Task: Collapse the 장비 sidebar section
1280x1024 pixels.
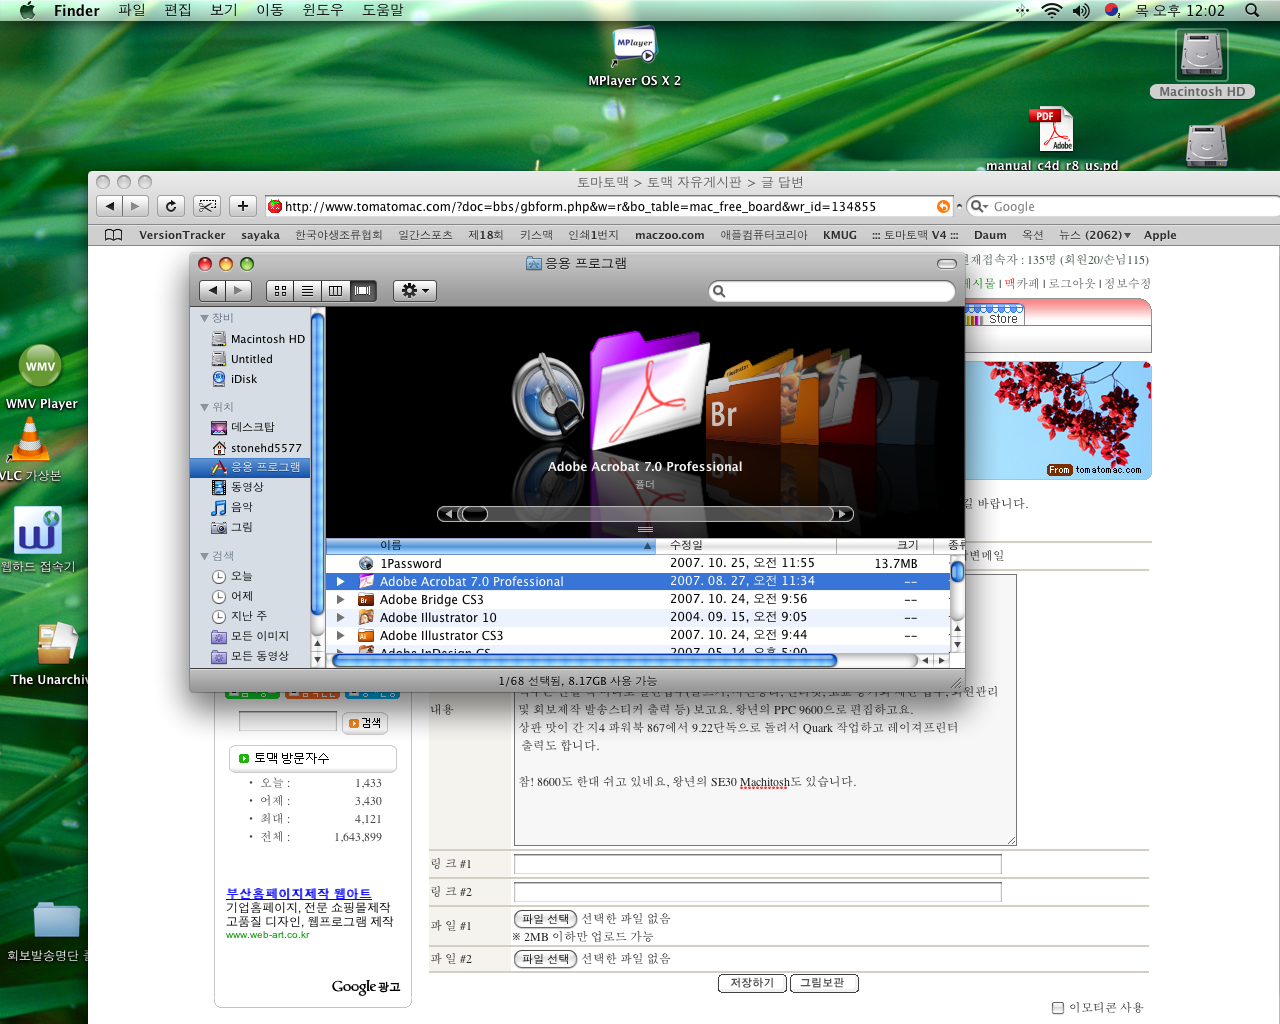Action: click(205, 318)
